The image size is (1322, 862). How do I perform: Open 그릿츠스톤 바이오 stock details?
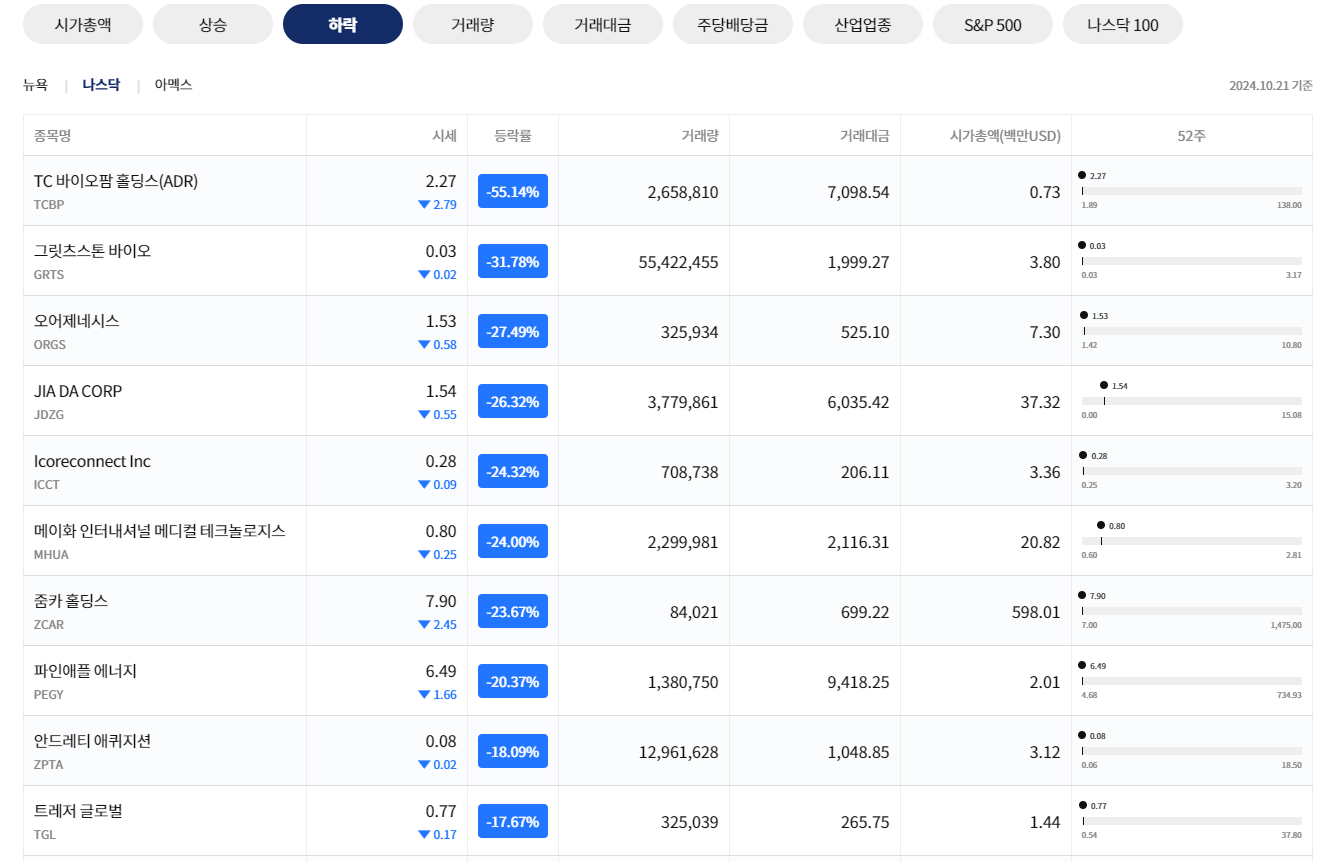click(x=92, y=251)
